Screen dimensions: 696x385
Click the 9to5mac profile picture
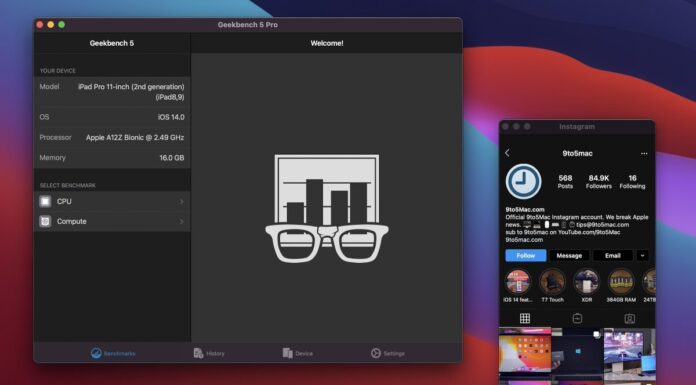click(523, 182)
